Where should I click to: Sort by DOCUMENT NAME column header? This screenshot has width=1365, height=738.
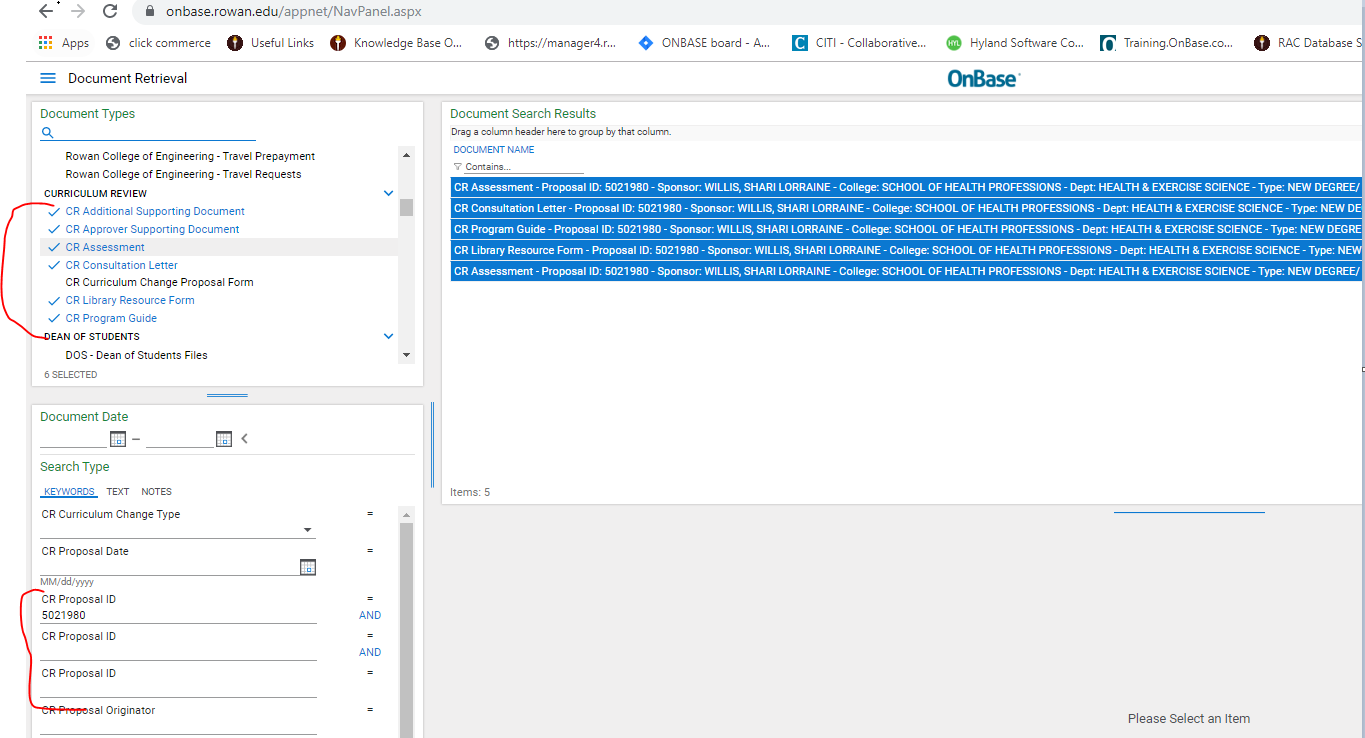coord(494,150)
